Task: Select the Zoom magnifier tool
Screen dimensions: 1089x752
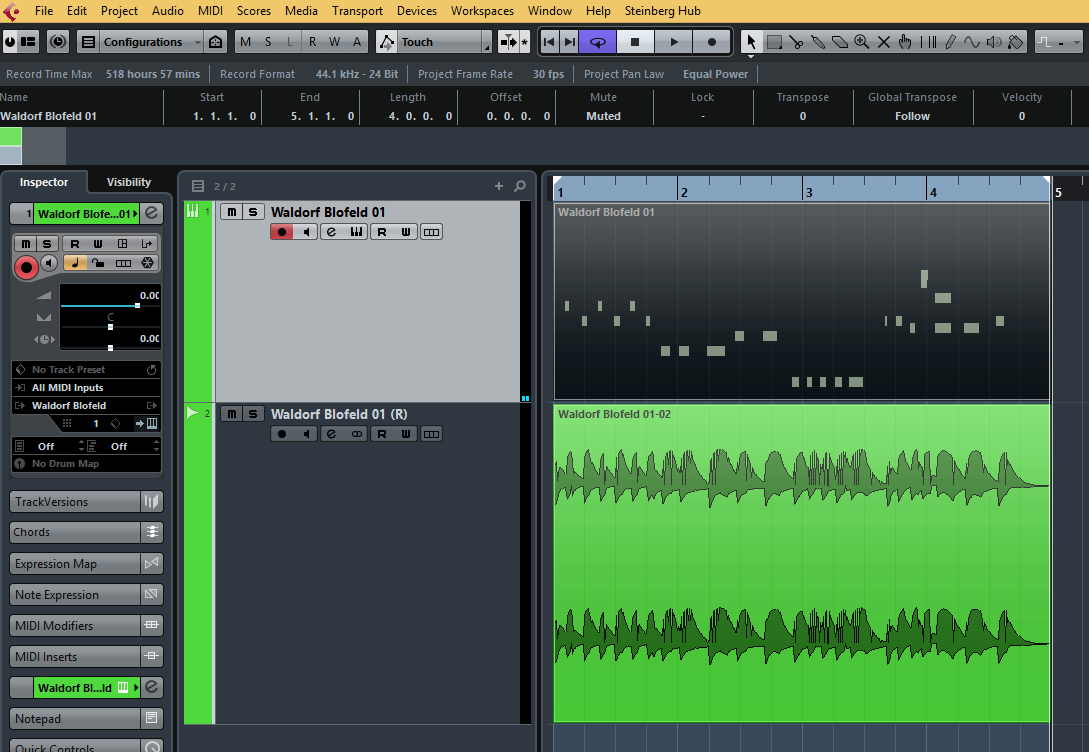Action: click(x=862, y=42)
